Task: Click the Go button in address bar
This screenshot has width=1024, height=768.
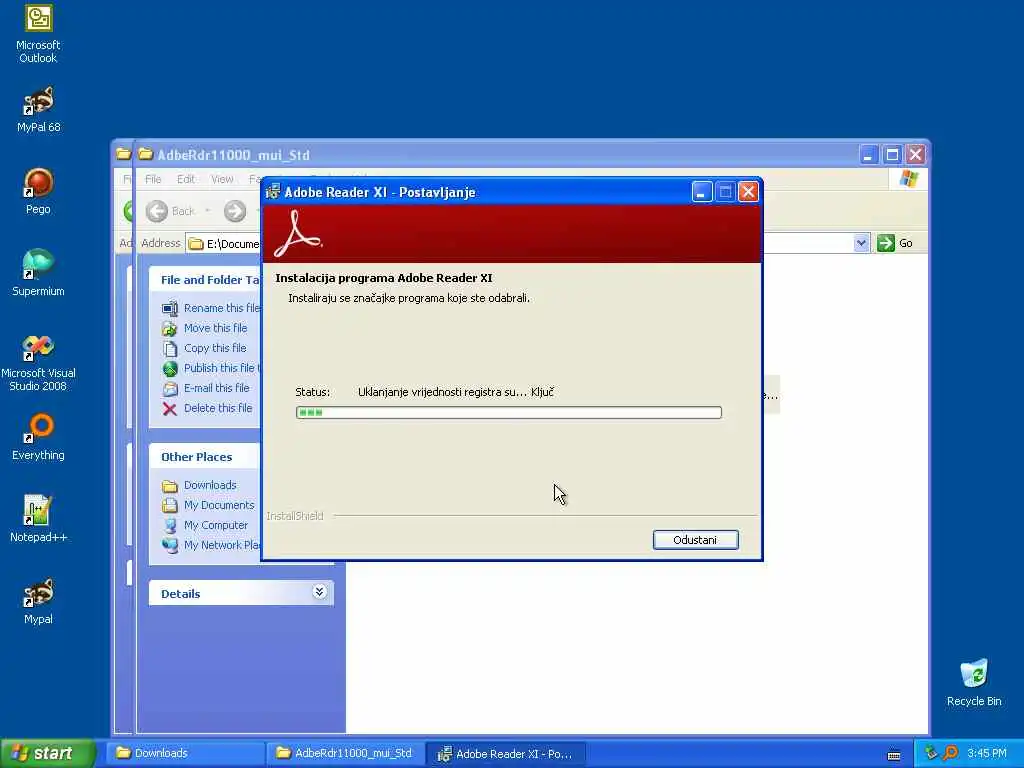Action: tap(895, 243)
